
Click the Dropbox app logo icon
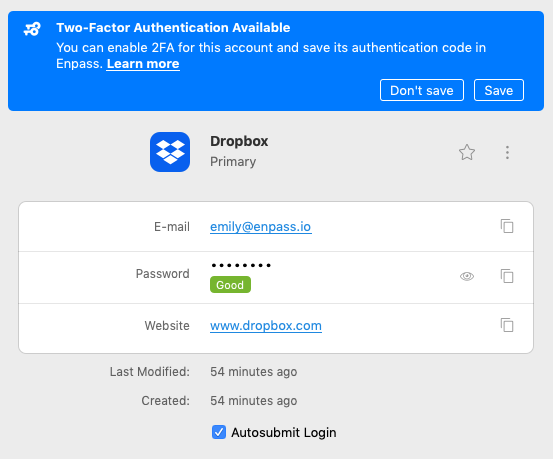(x=170, y=152)
